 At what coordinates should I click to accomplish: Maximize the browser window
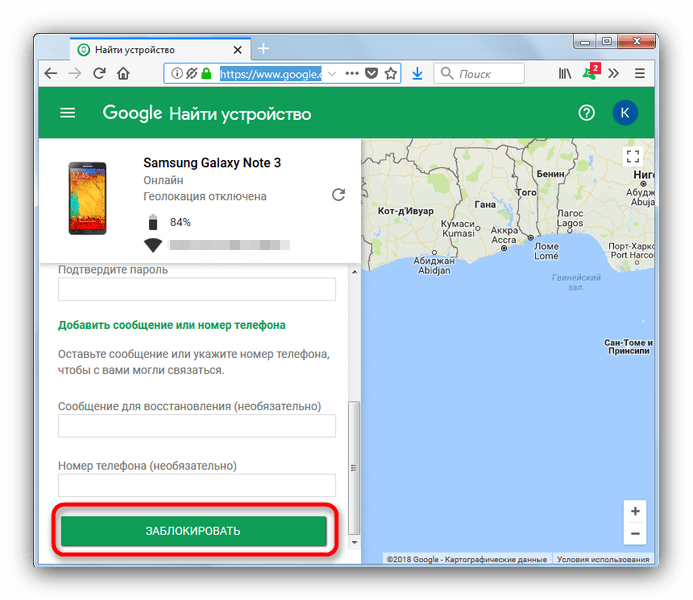coord(607,41)
